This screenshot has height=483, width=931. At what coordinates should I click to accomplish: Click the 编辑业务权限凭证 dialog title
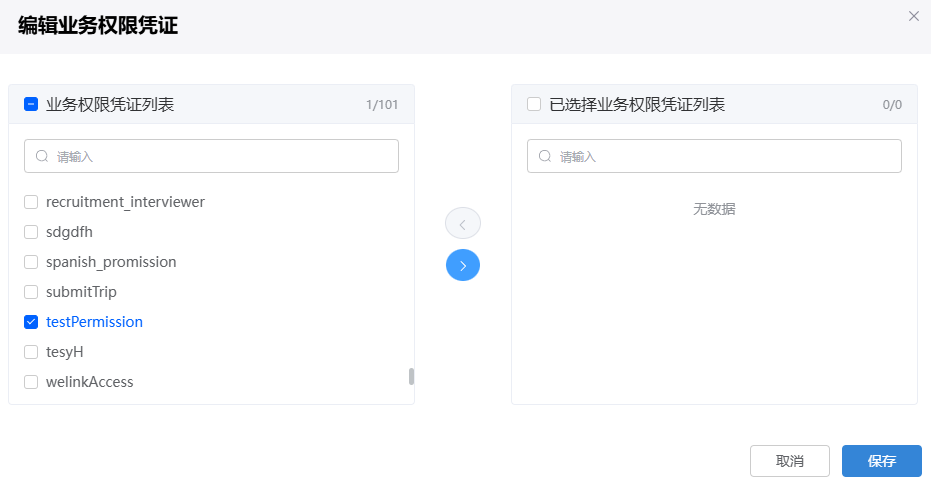point(98,26)
